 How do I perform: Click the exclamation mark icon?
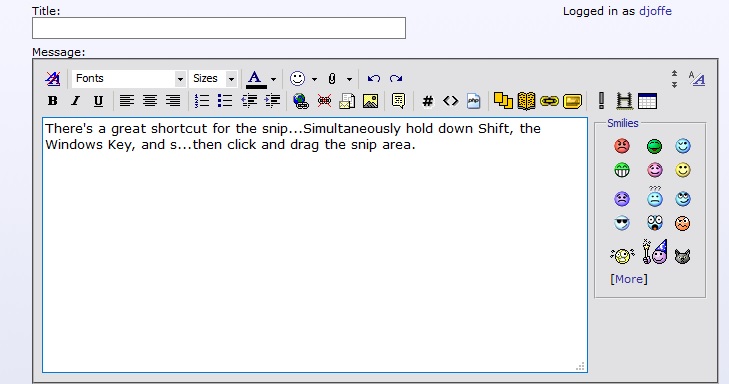click(601, 100)
